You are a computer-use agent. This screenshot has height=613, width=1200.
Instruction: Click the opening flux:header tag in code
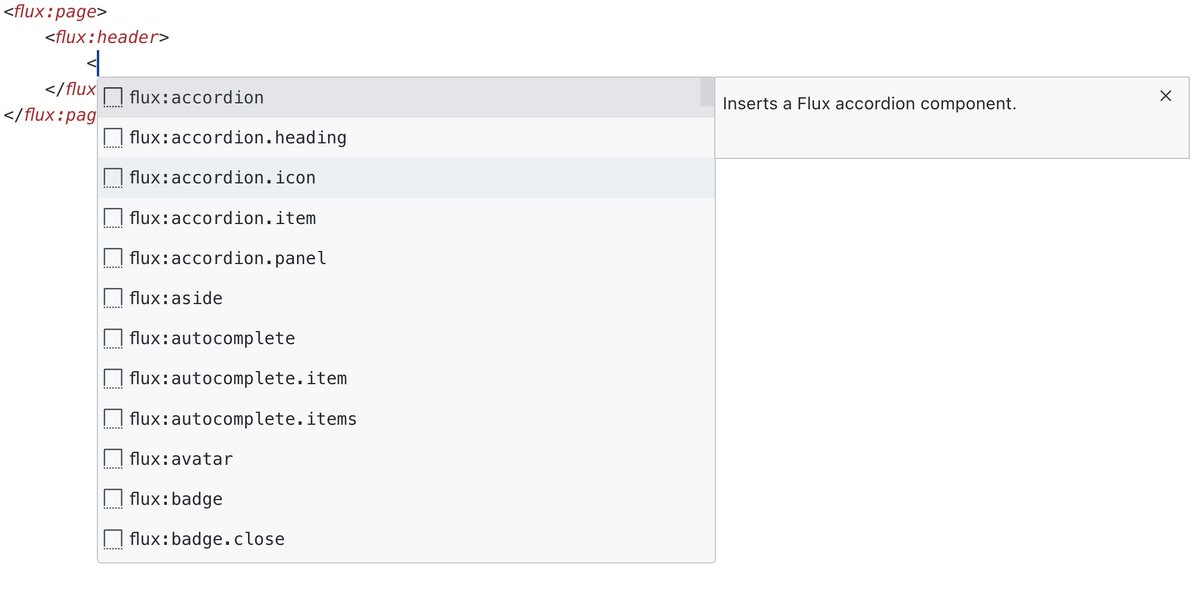pos(107,38)
